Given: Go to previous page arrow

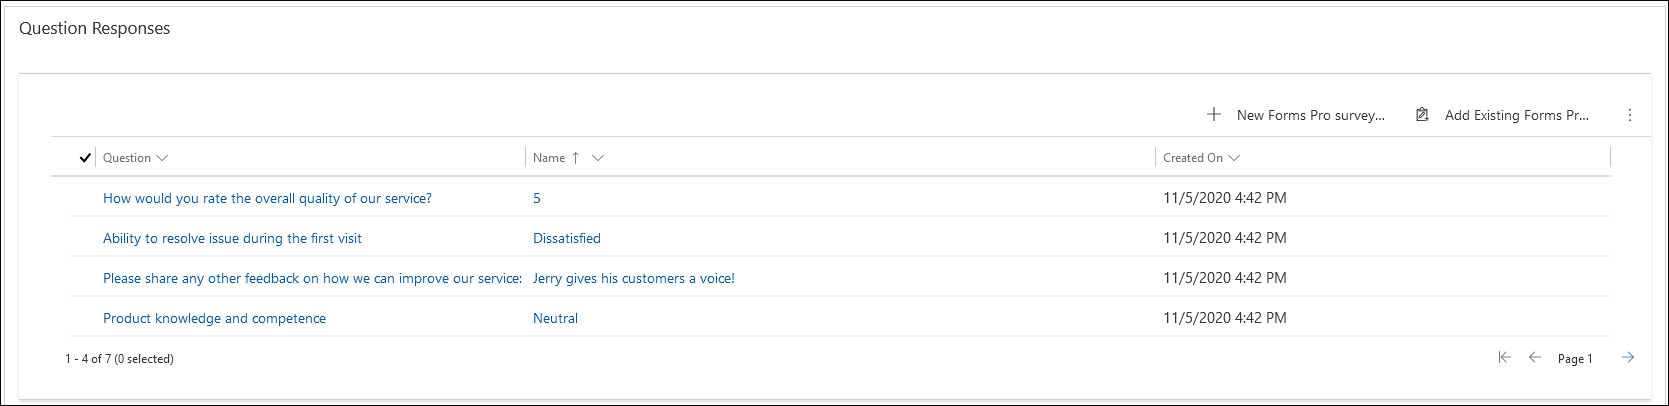Looking at the screenshot, I should point(1535,357).
